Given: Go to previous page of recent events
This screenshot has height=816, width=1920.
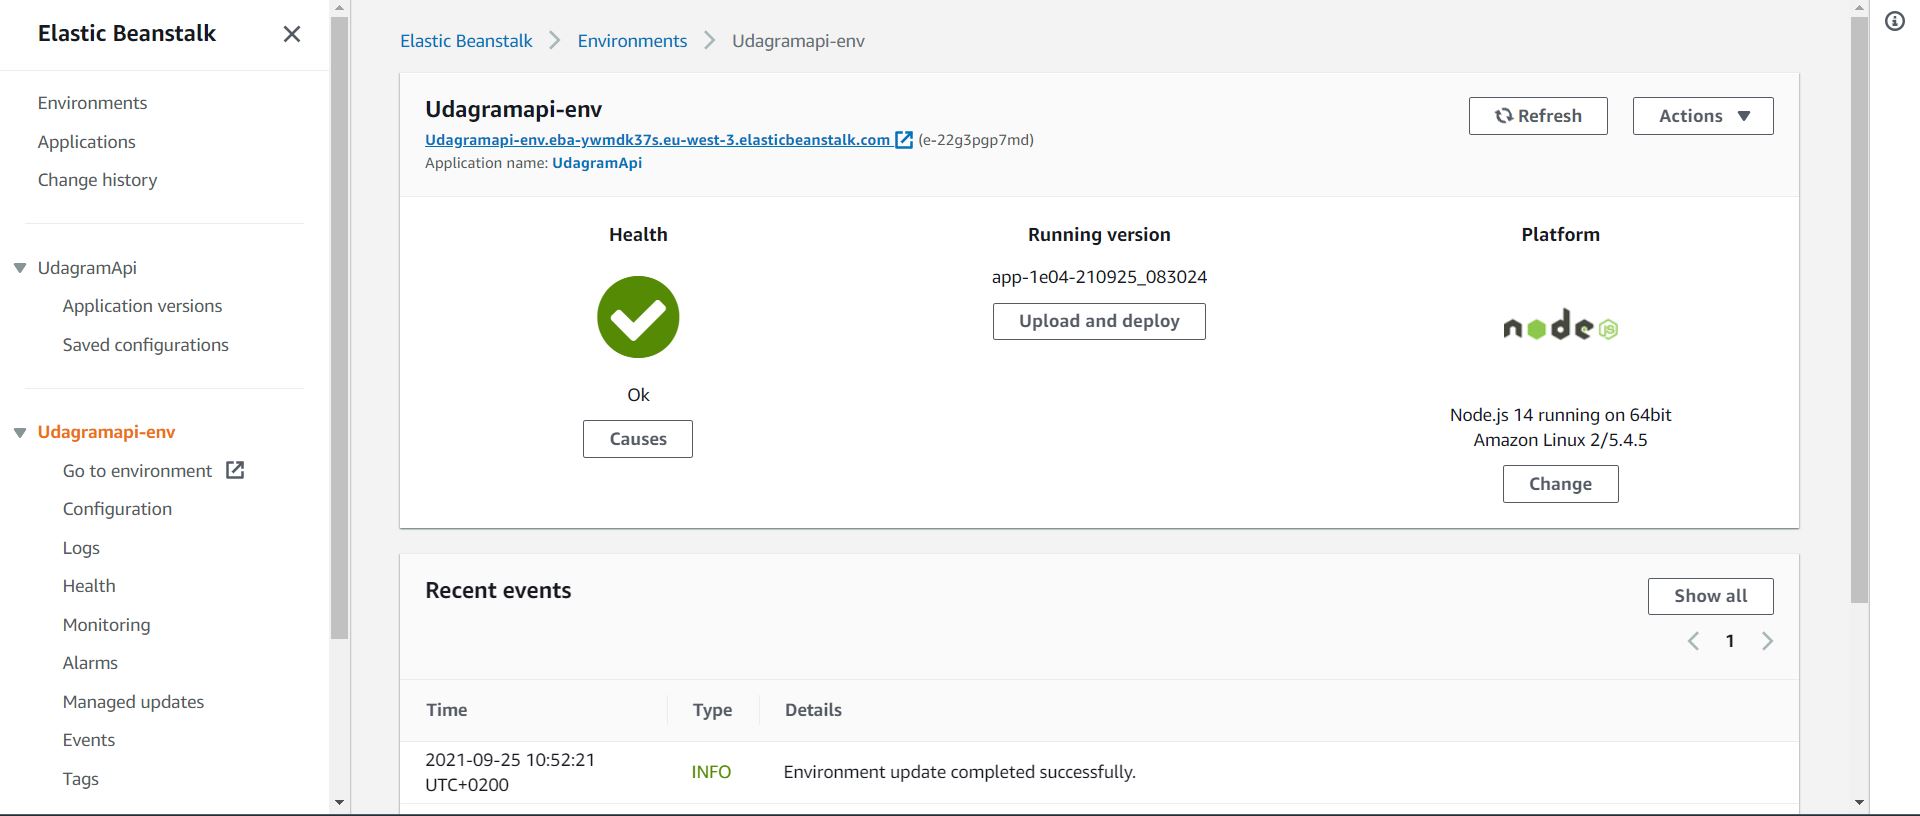Looking at the screenshot, I should click(1693, 641).
